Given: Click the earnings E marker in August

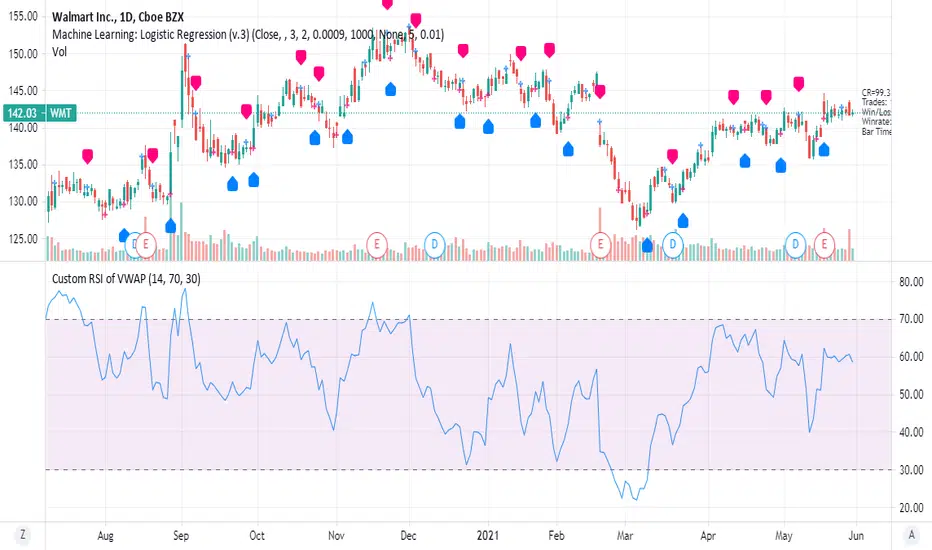Looking at the screenshot, I should click(146, 244).
